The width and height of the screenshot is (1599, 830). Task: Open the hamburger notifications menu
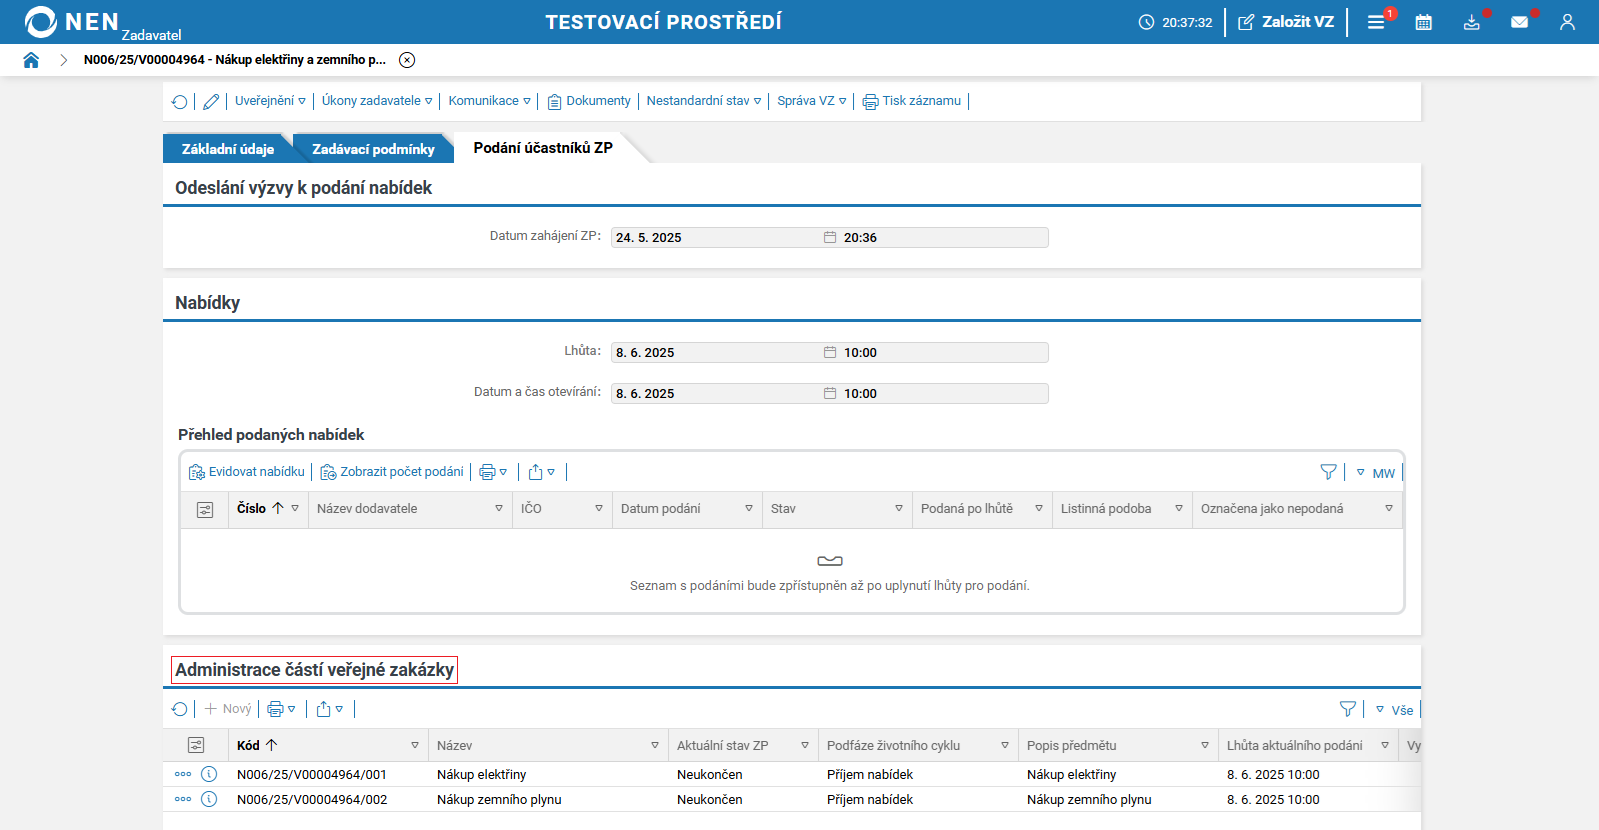(x=1376, y=22)
